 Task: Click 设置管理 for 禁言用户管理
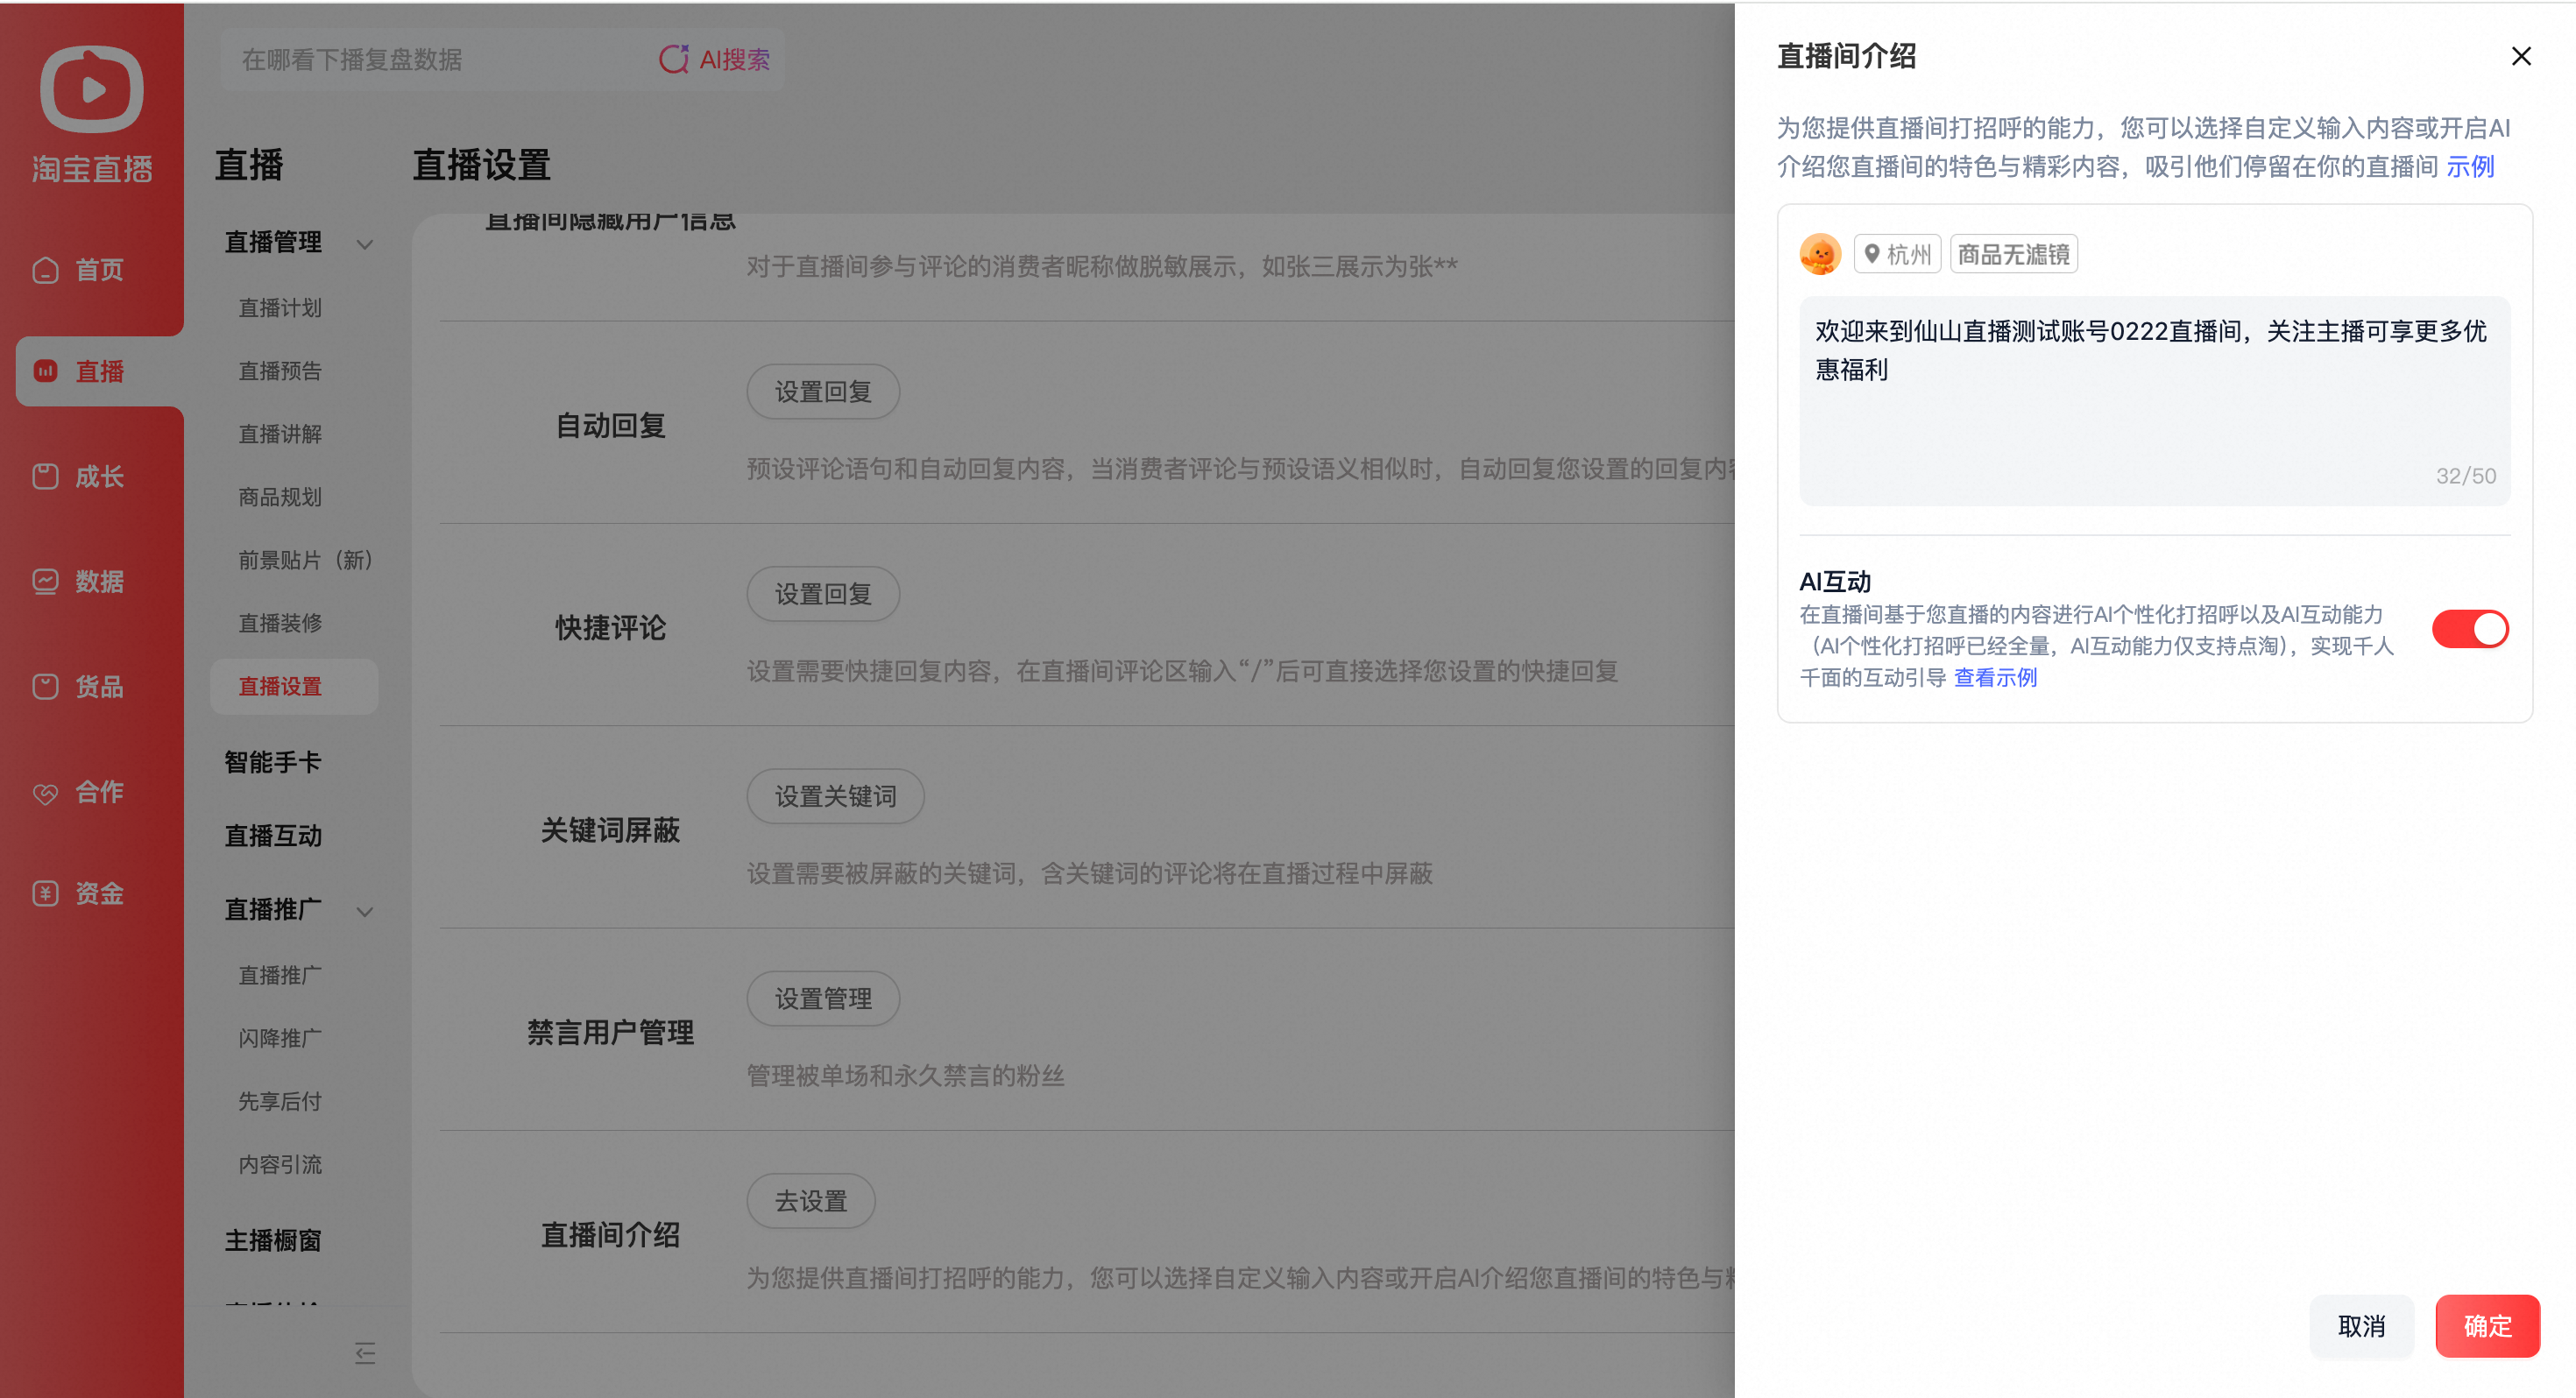tap(823, 998)
